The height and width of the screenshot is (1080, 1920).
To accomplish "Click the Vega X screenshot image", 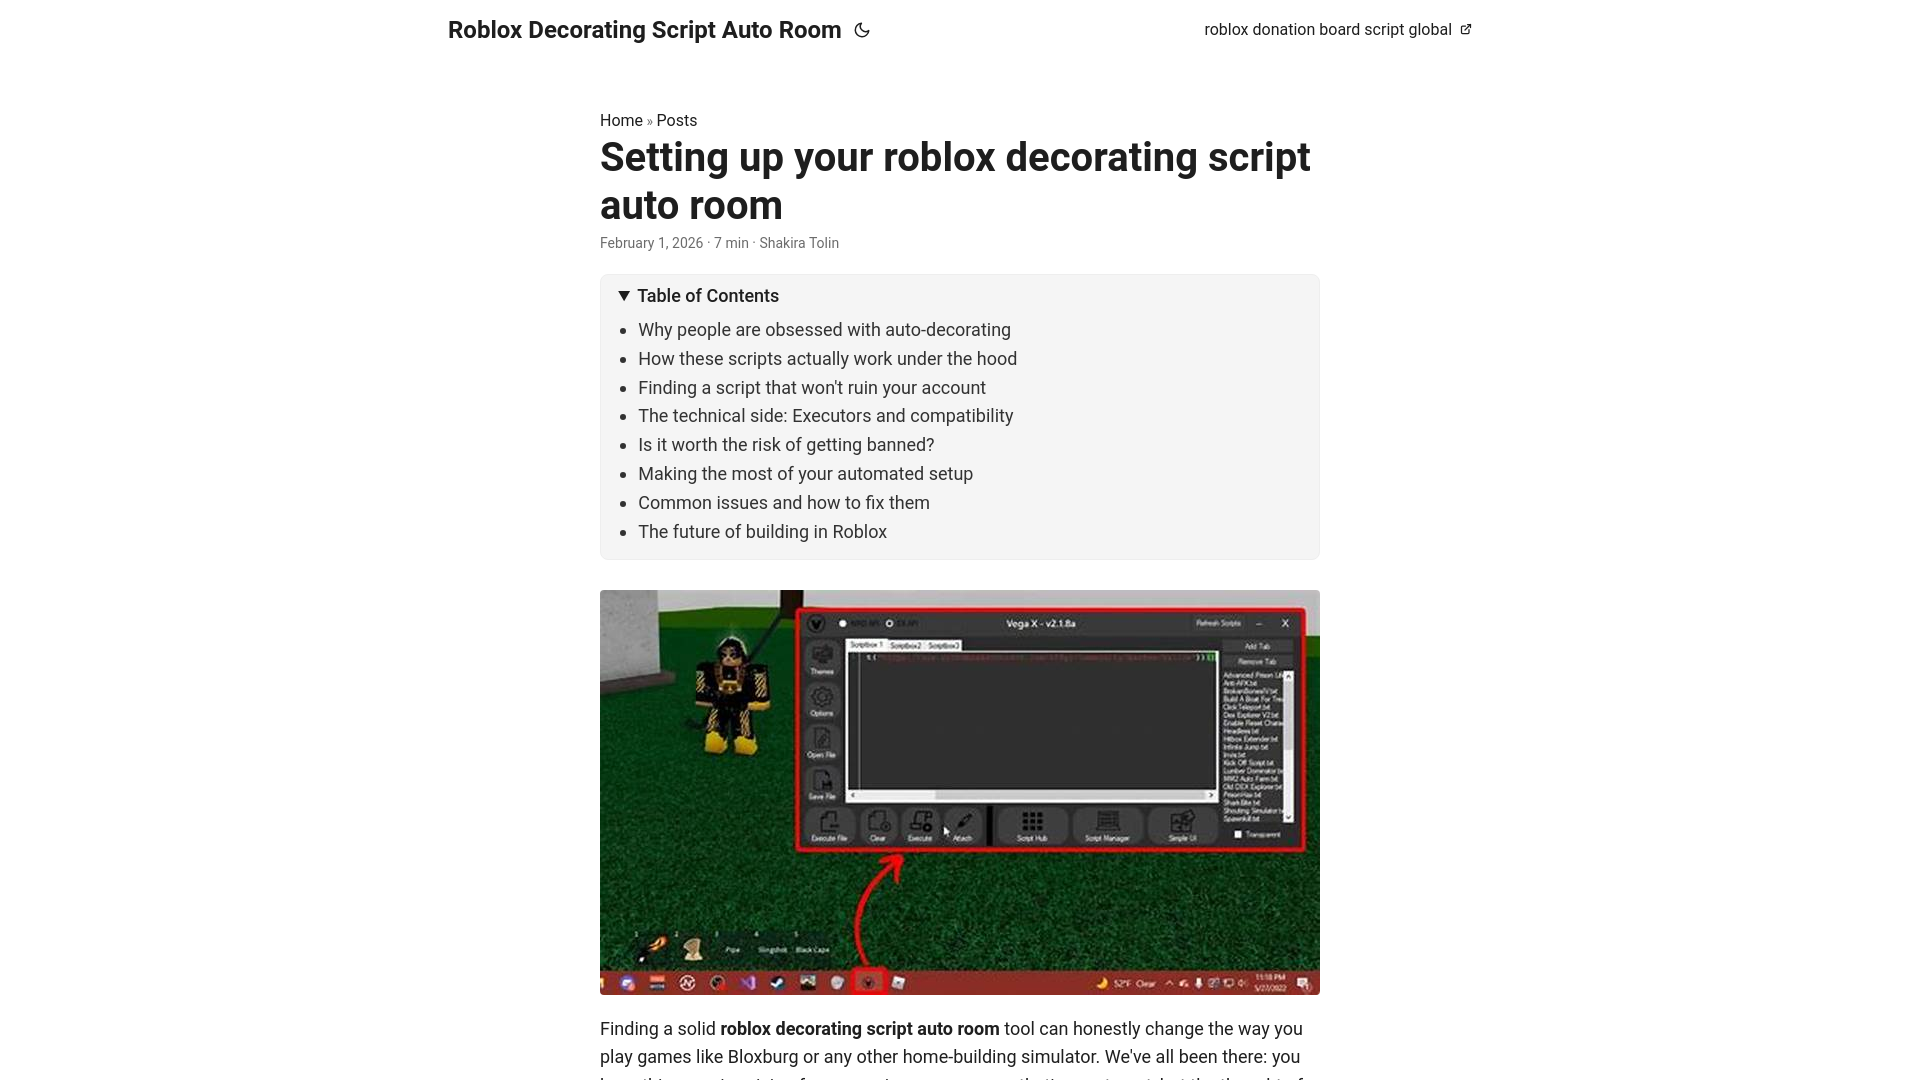I will [960, 792].
